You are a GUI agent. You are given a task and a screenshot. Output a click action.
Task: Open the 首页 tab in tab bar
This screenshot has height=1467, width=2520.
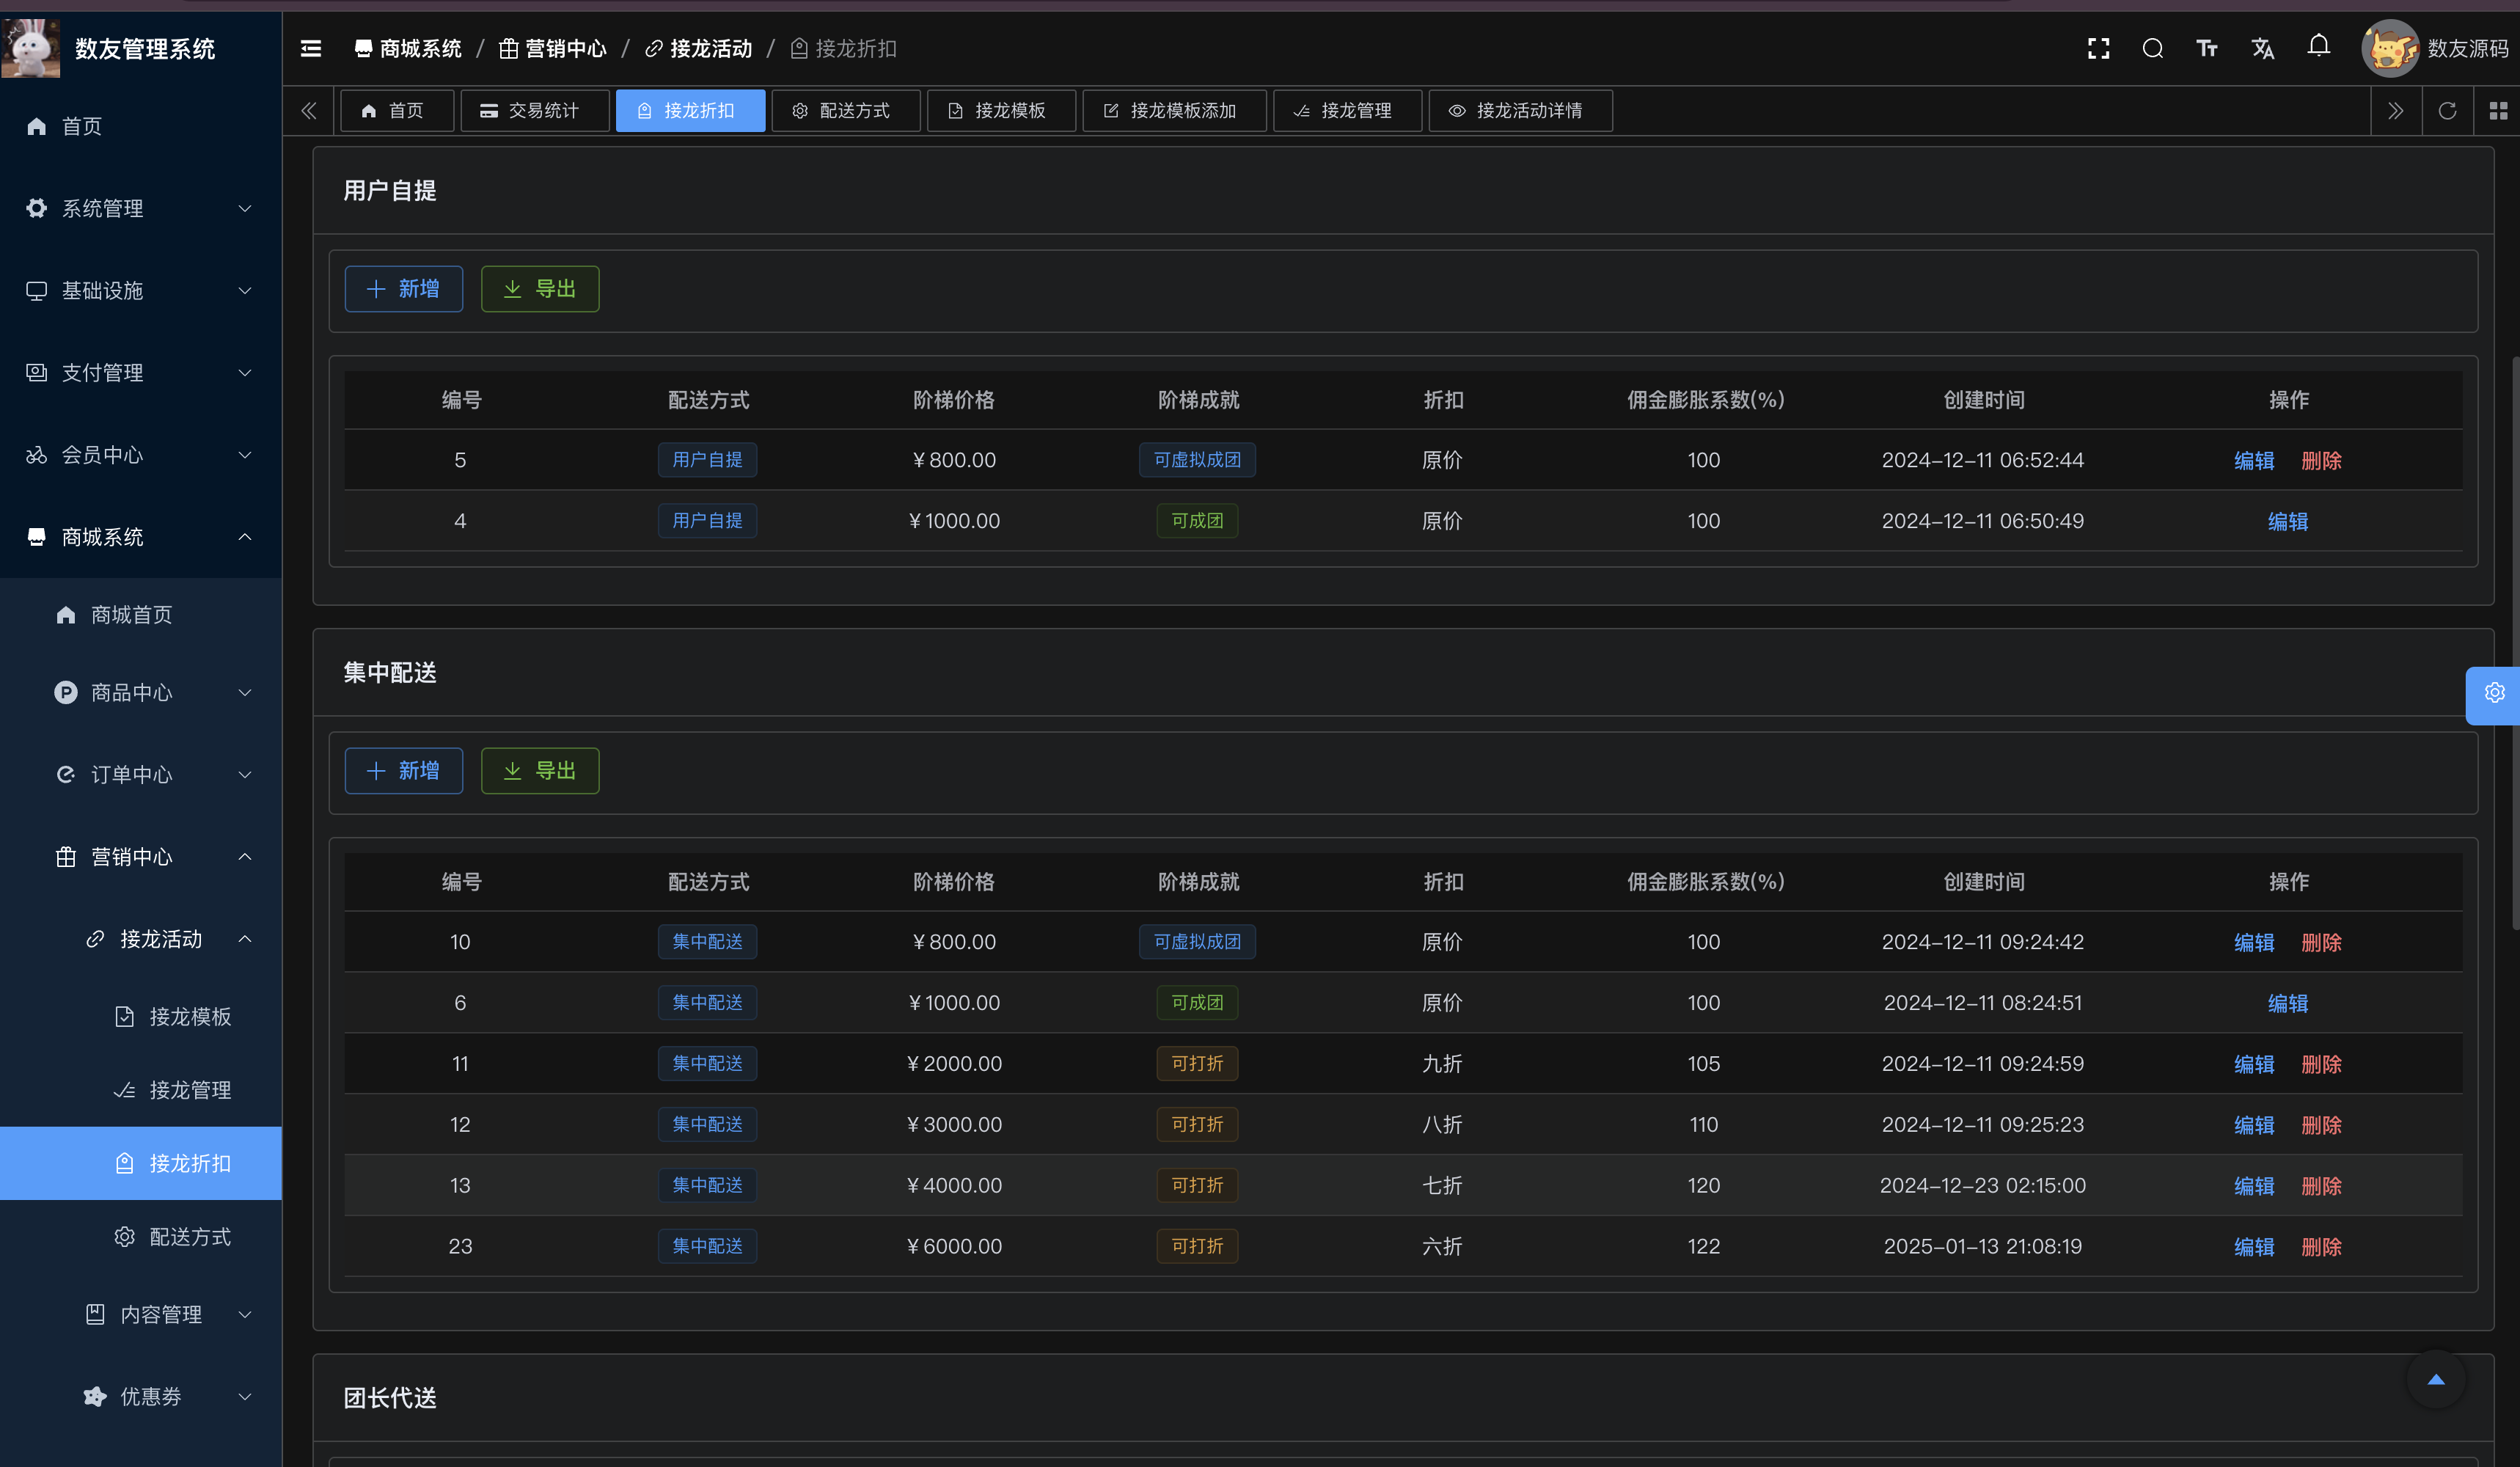[x=397, y=111]
